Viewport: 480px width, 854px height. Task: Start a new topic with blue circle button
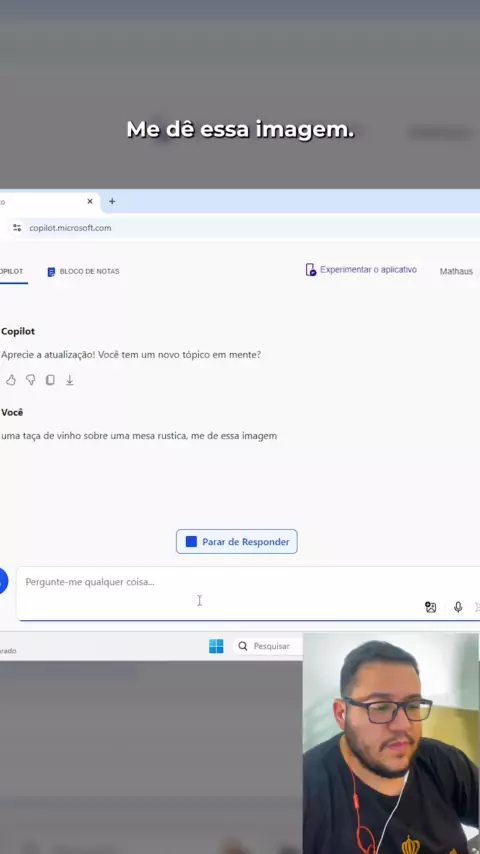coord(2,582)
